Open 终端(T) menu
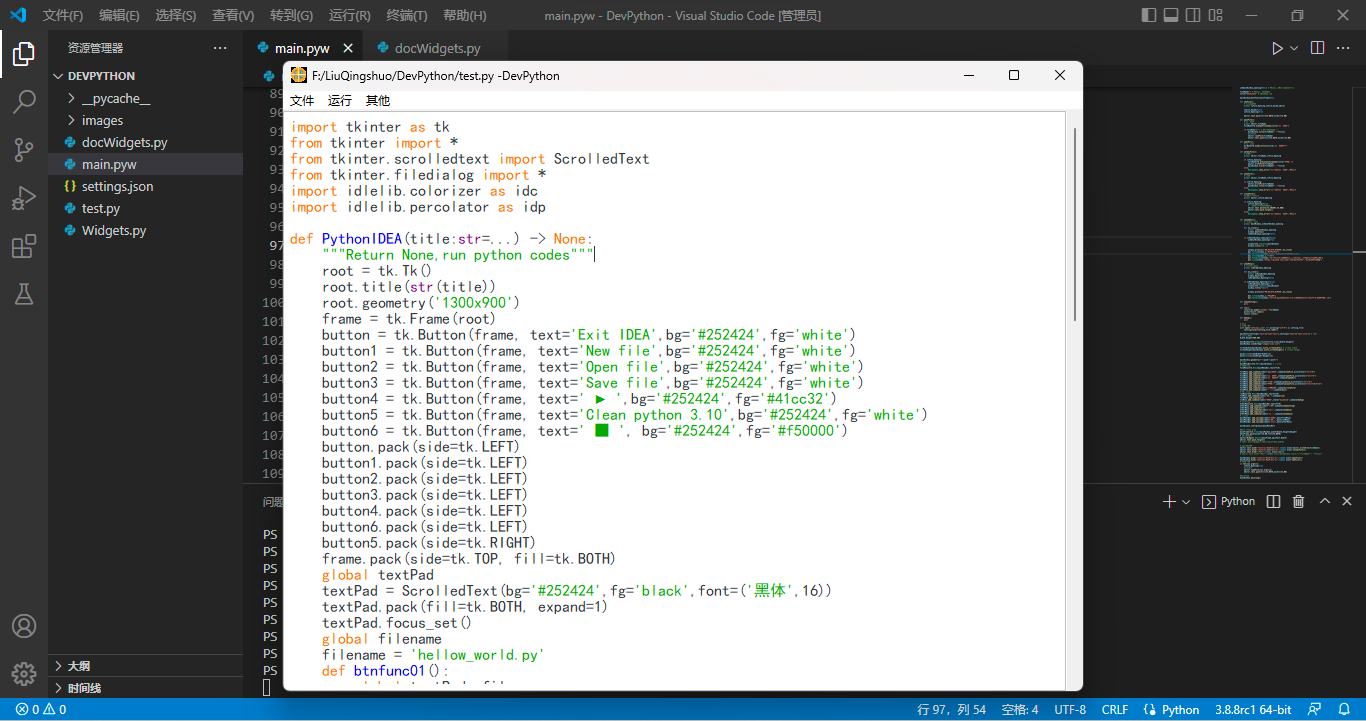This screenshot has height=721, width=1366. pos(406,16)
